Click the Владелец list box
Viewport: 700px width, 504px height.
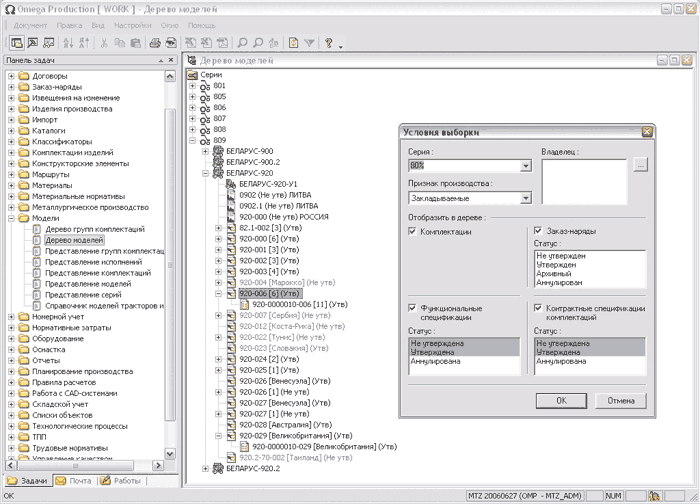click(584, 182)
